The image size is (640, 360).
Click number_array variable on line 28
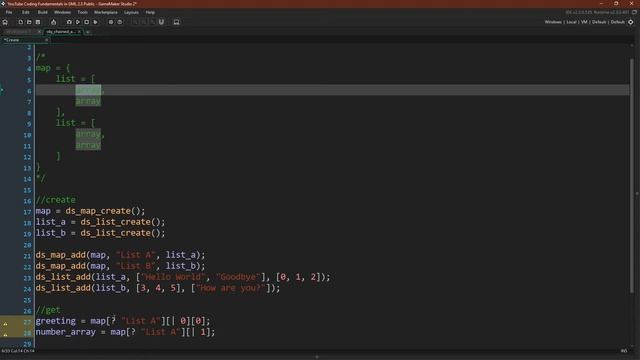(65, 332)
